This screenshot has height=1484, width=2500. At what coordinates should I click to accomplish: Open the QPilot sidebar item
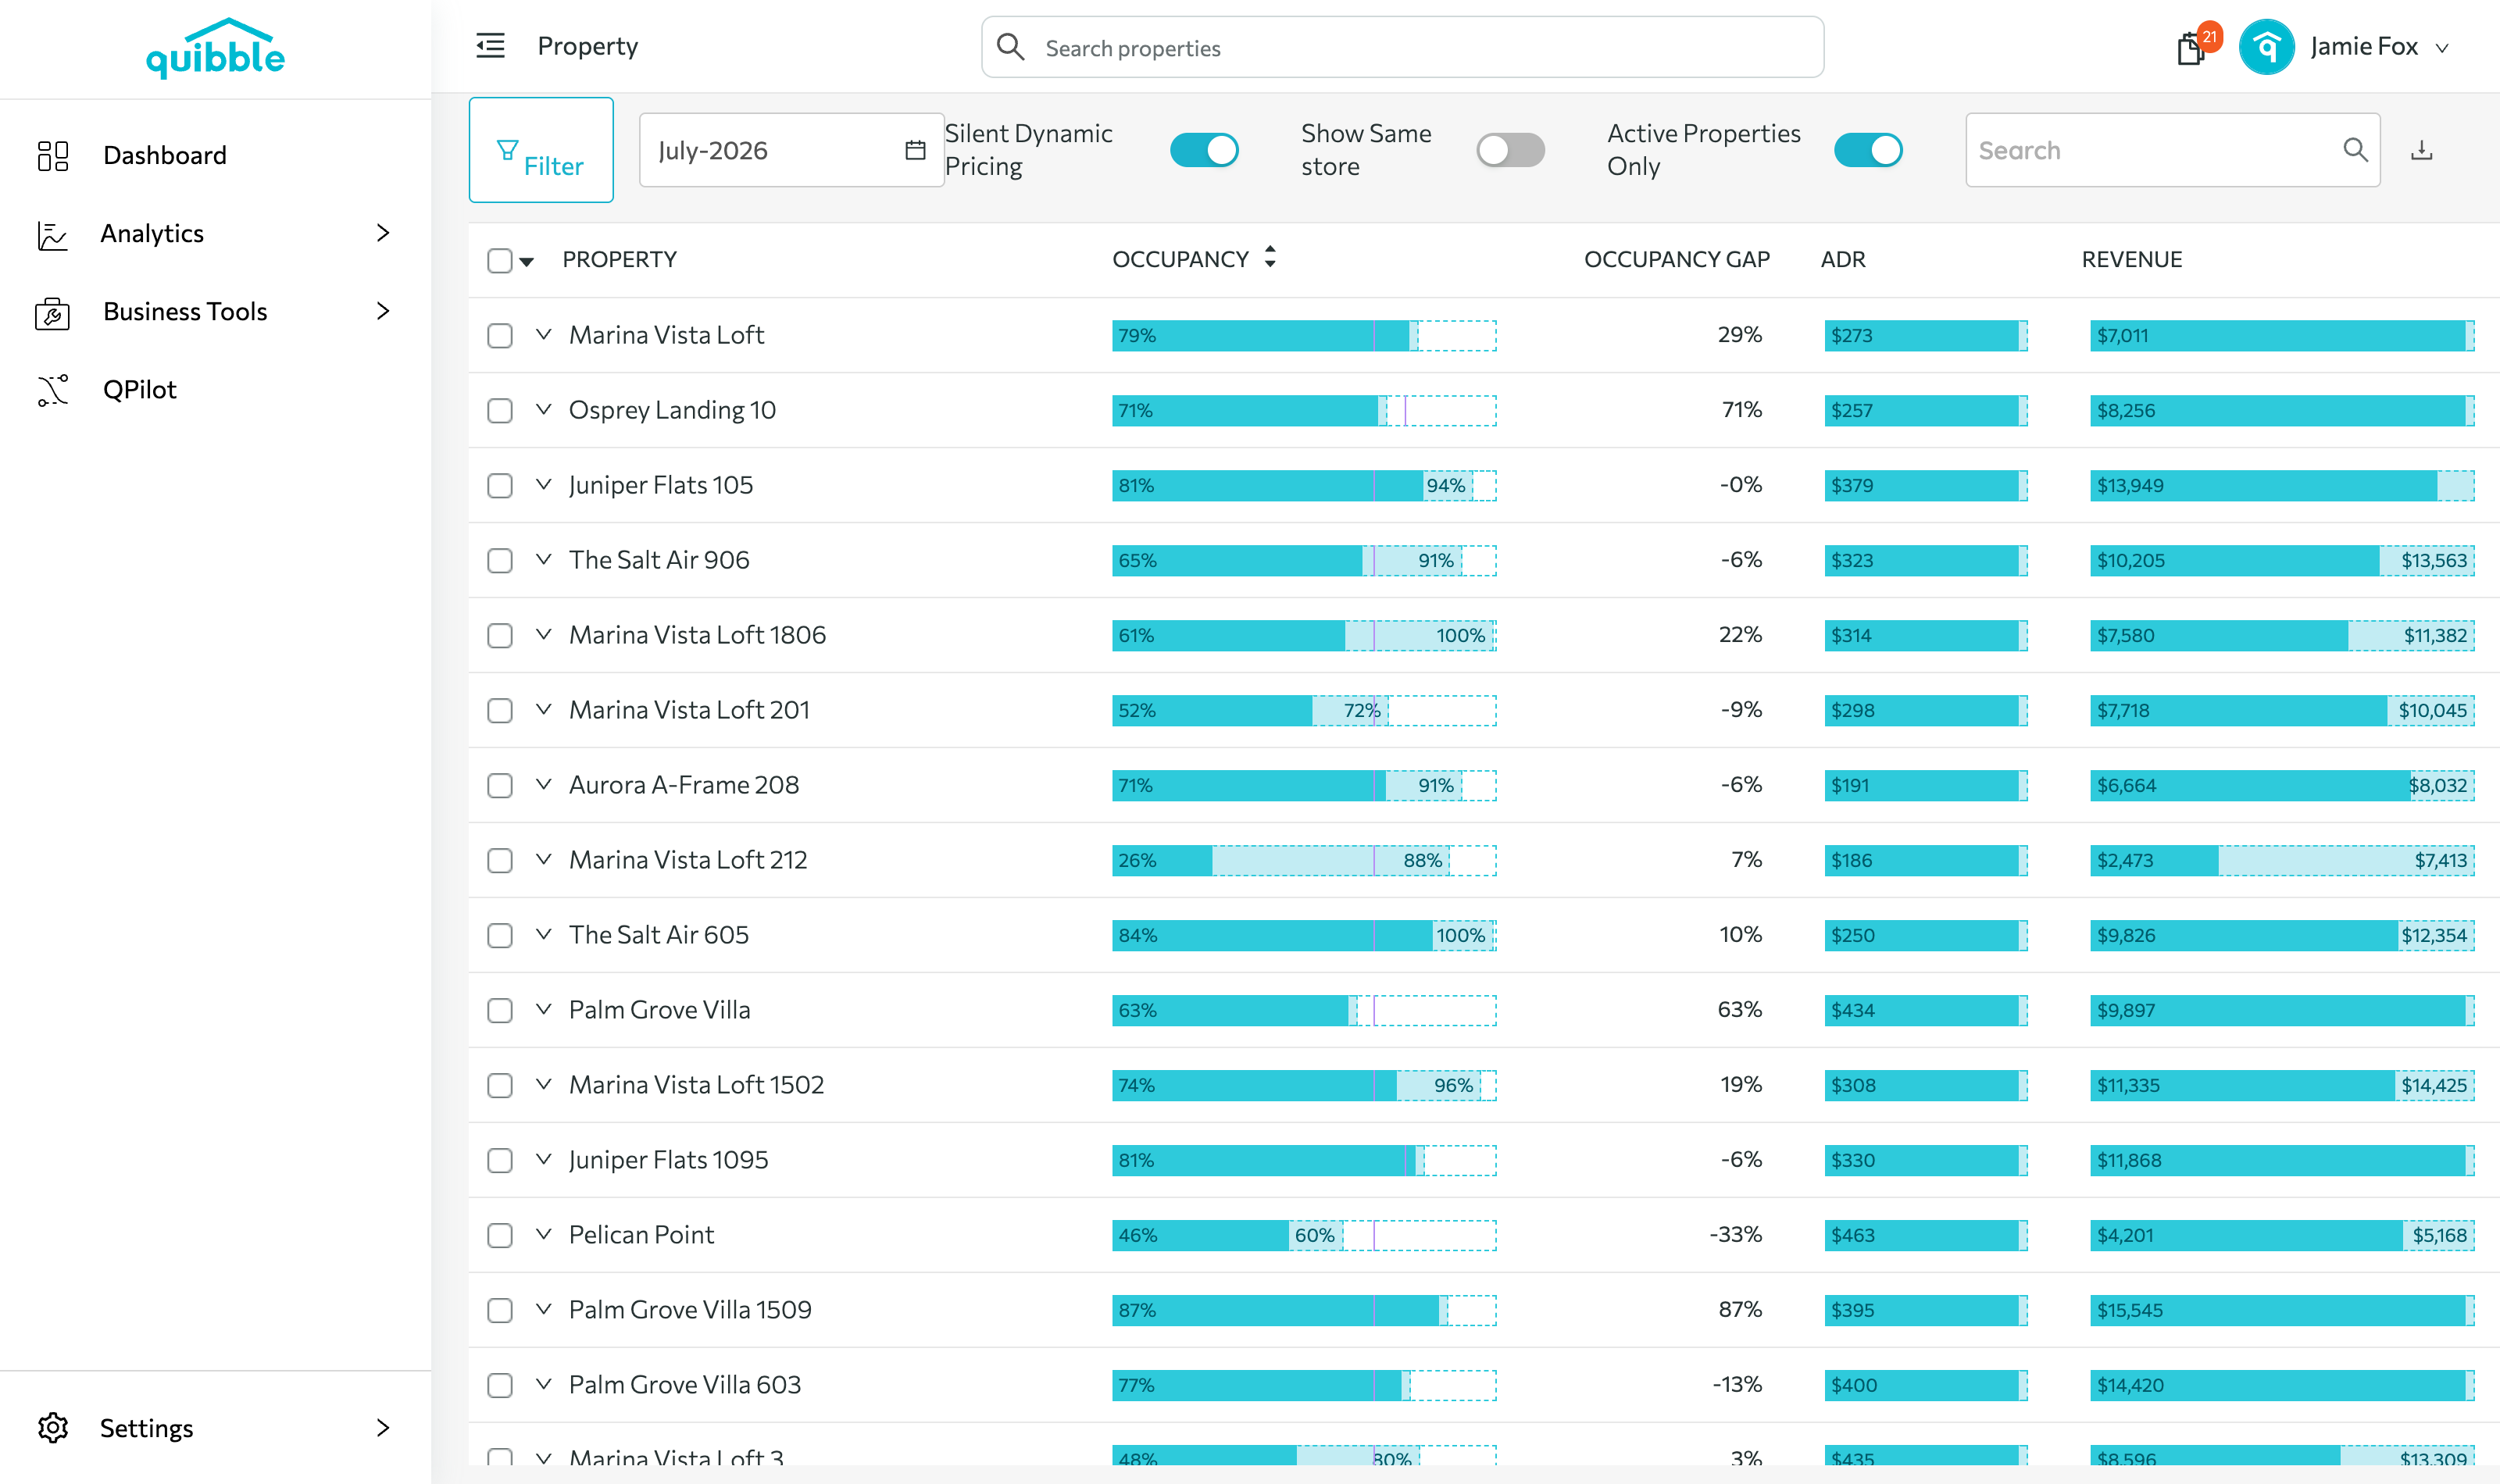click(x=139, y=389)
